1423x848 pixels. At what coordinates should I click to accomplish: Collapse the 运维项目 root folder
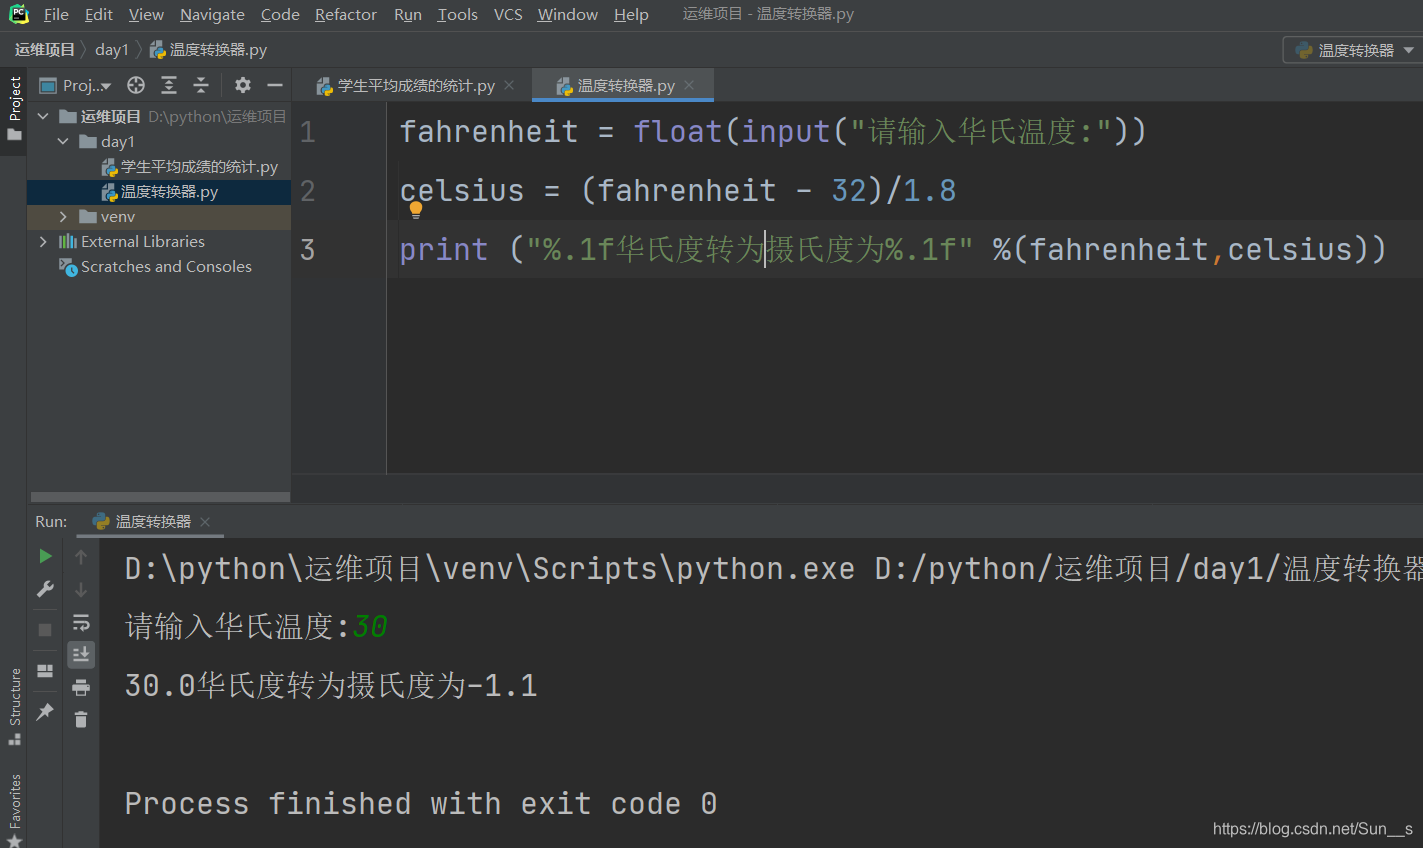tap(43, 116)
